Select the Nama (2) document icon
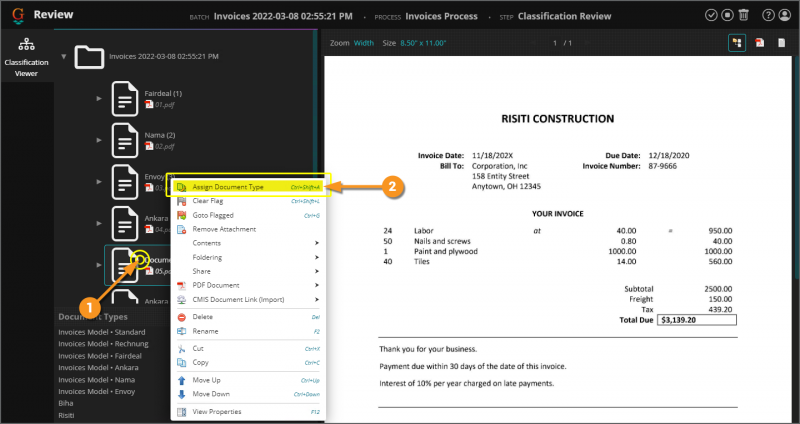This screenshot has width=800, height=424. (125, 140)
